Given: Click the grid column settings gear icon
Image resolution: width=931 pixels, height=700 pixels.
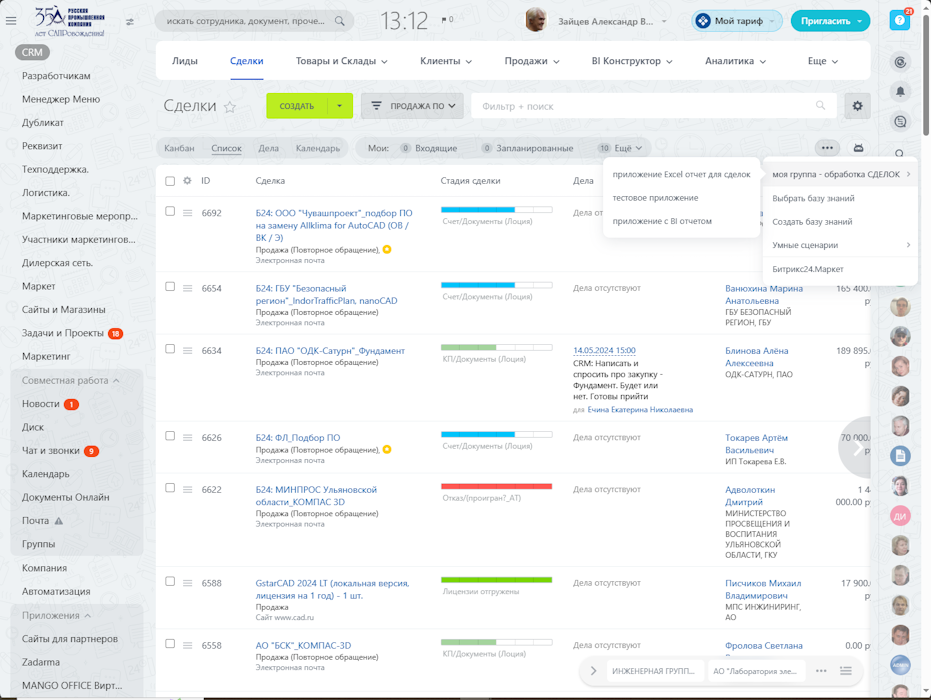Looking at the screenshot, I should (187, 181).
